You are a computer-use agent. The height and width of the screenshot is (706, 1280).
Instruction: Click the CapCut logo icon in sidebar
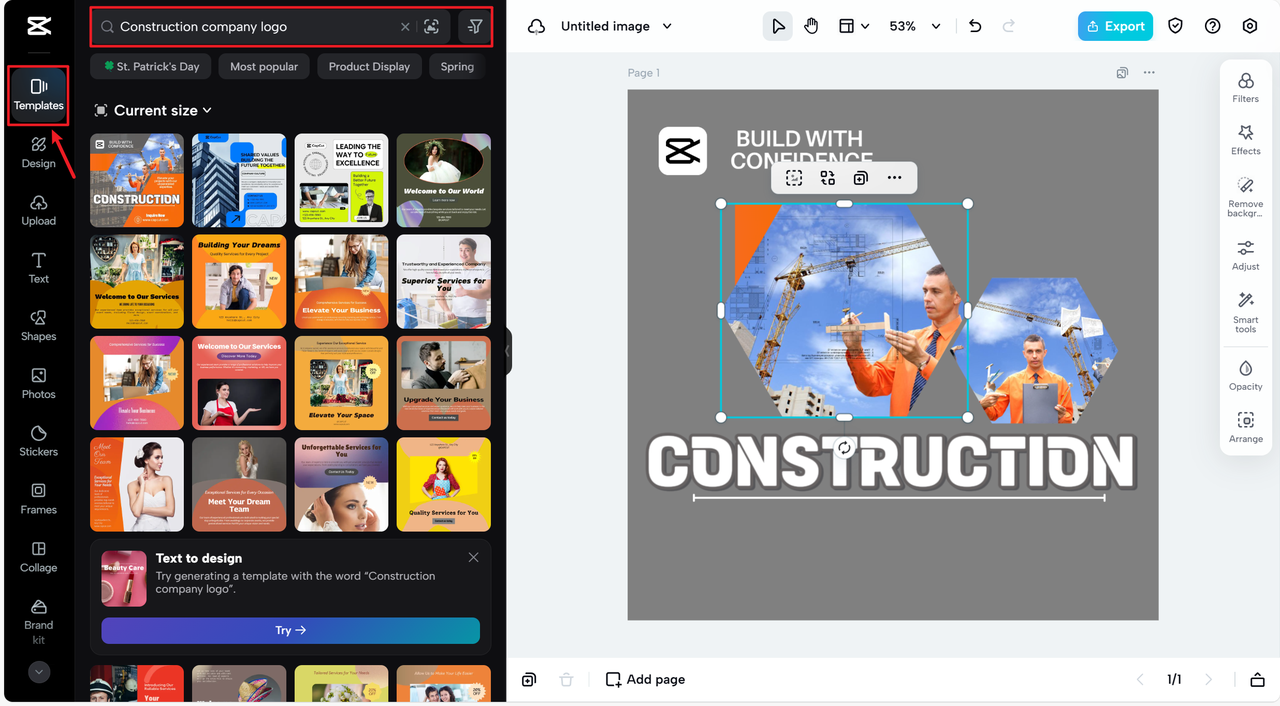[x=39, y=27]
